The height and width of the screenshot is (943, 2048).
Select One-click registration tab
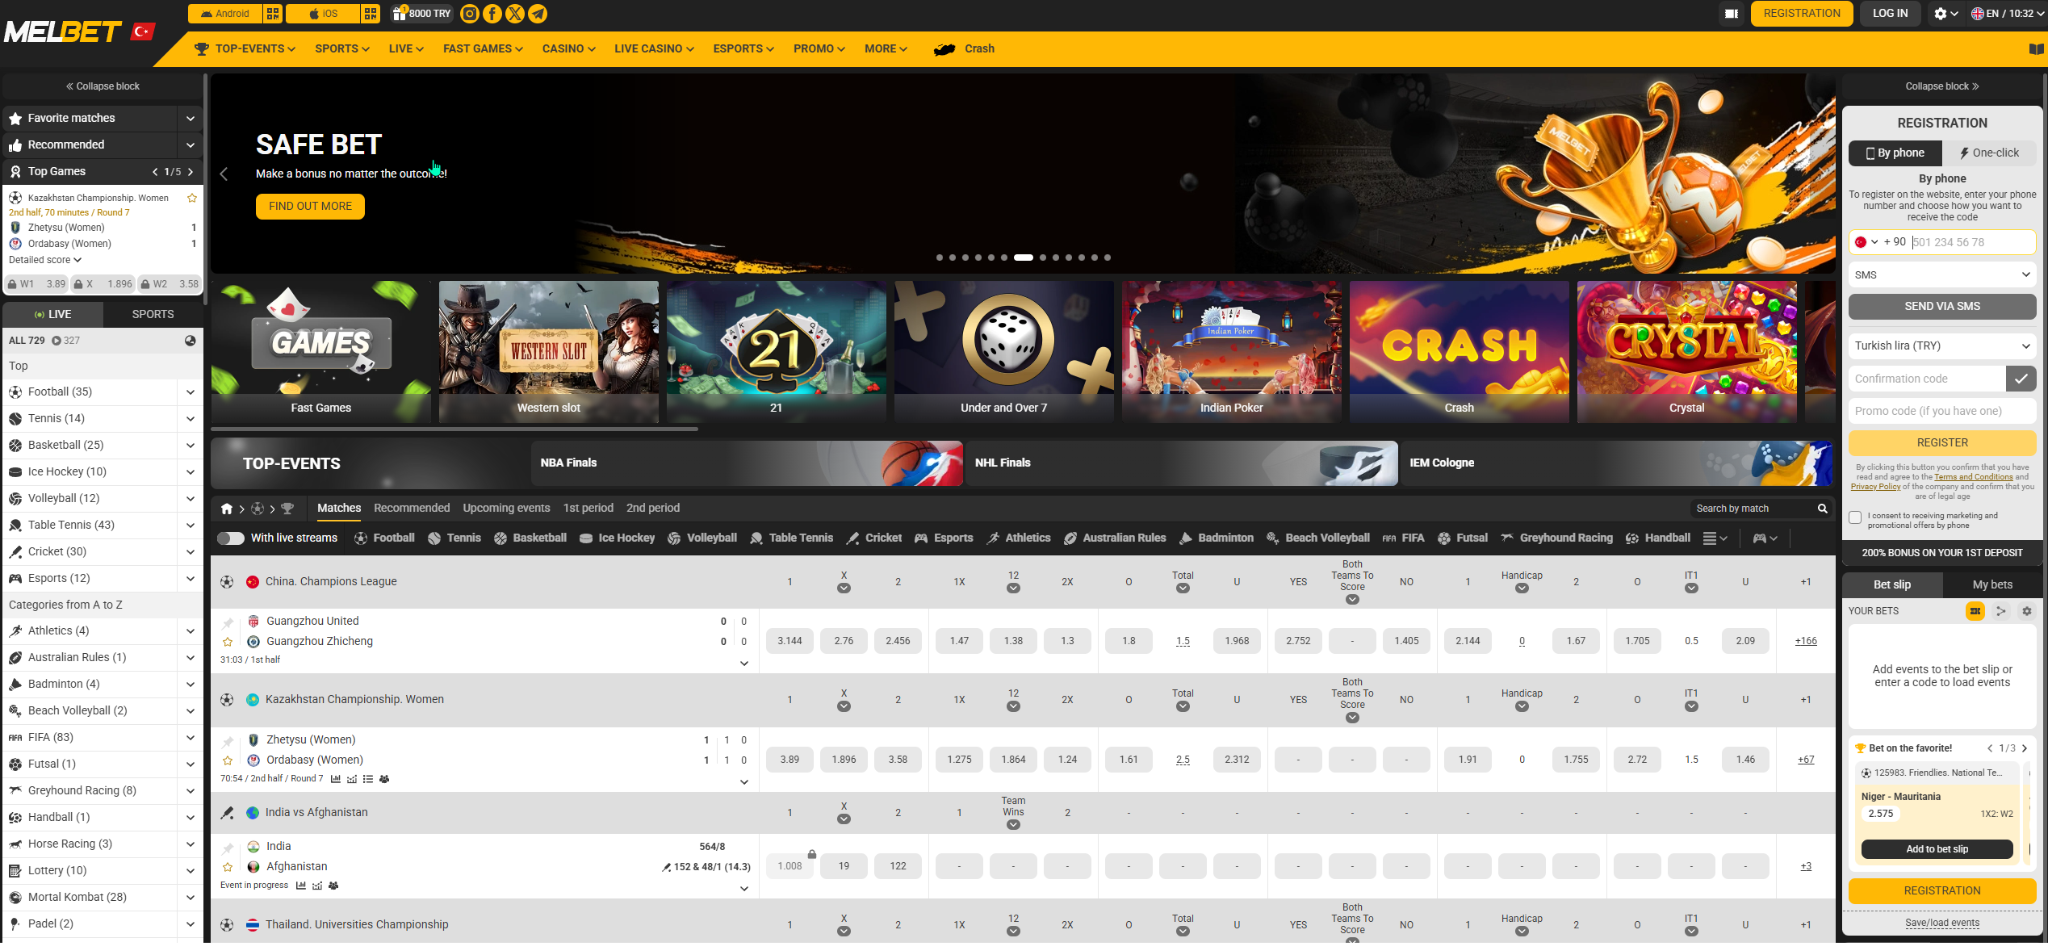coord(1989,153)
